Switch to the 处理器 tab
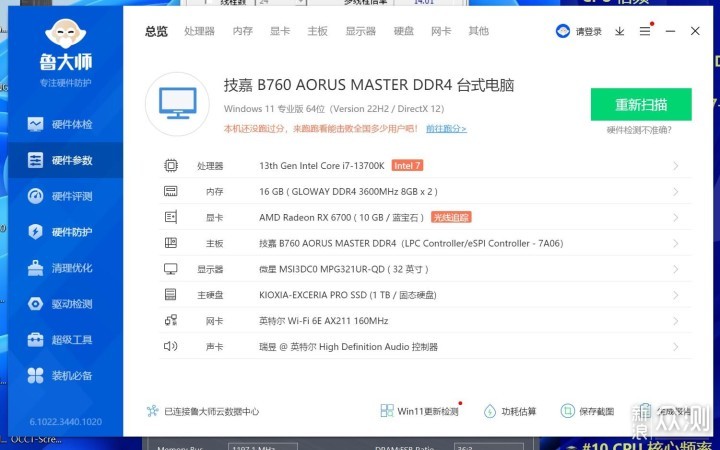Screen dimensions: 720x450 (x=199, y=31)
